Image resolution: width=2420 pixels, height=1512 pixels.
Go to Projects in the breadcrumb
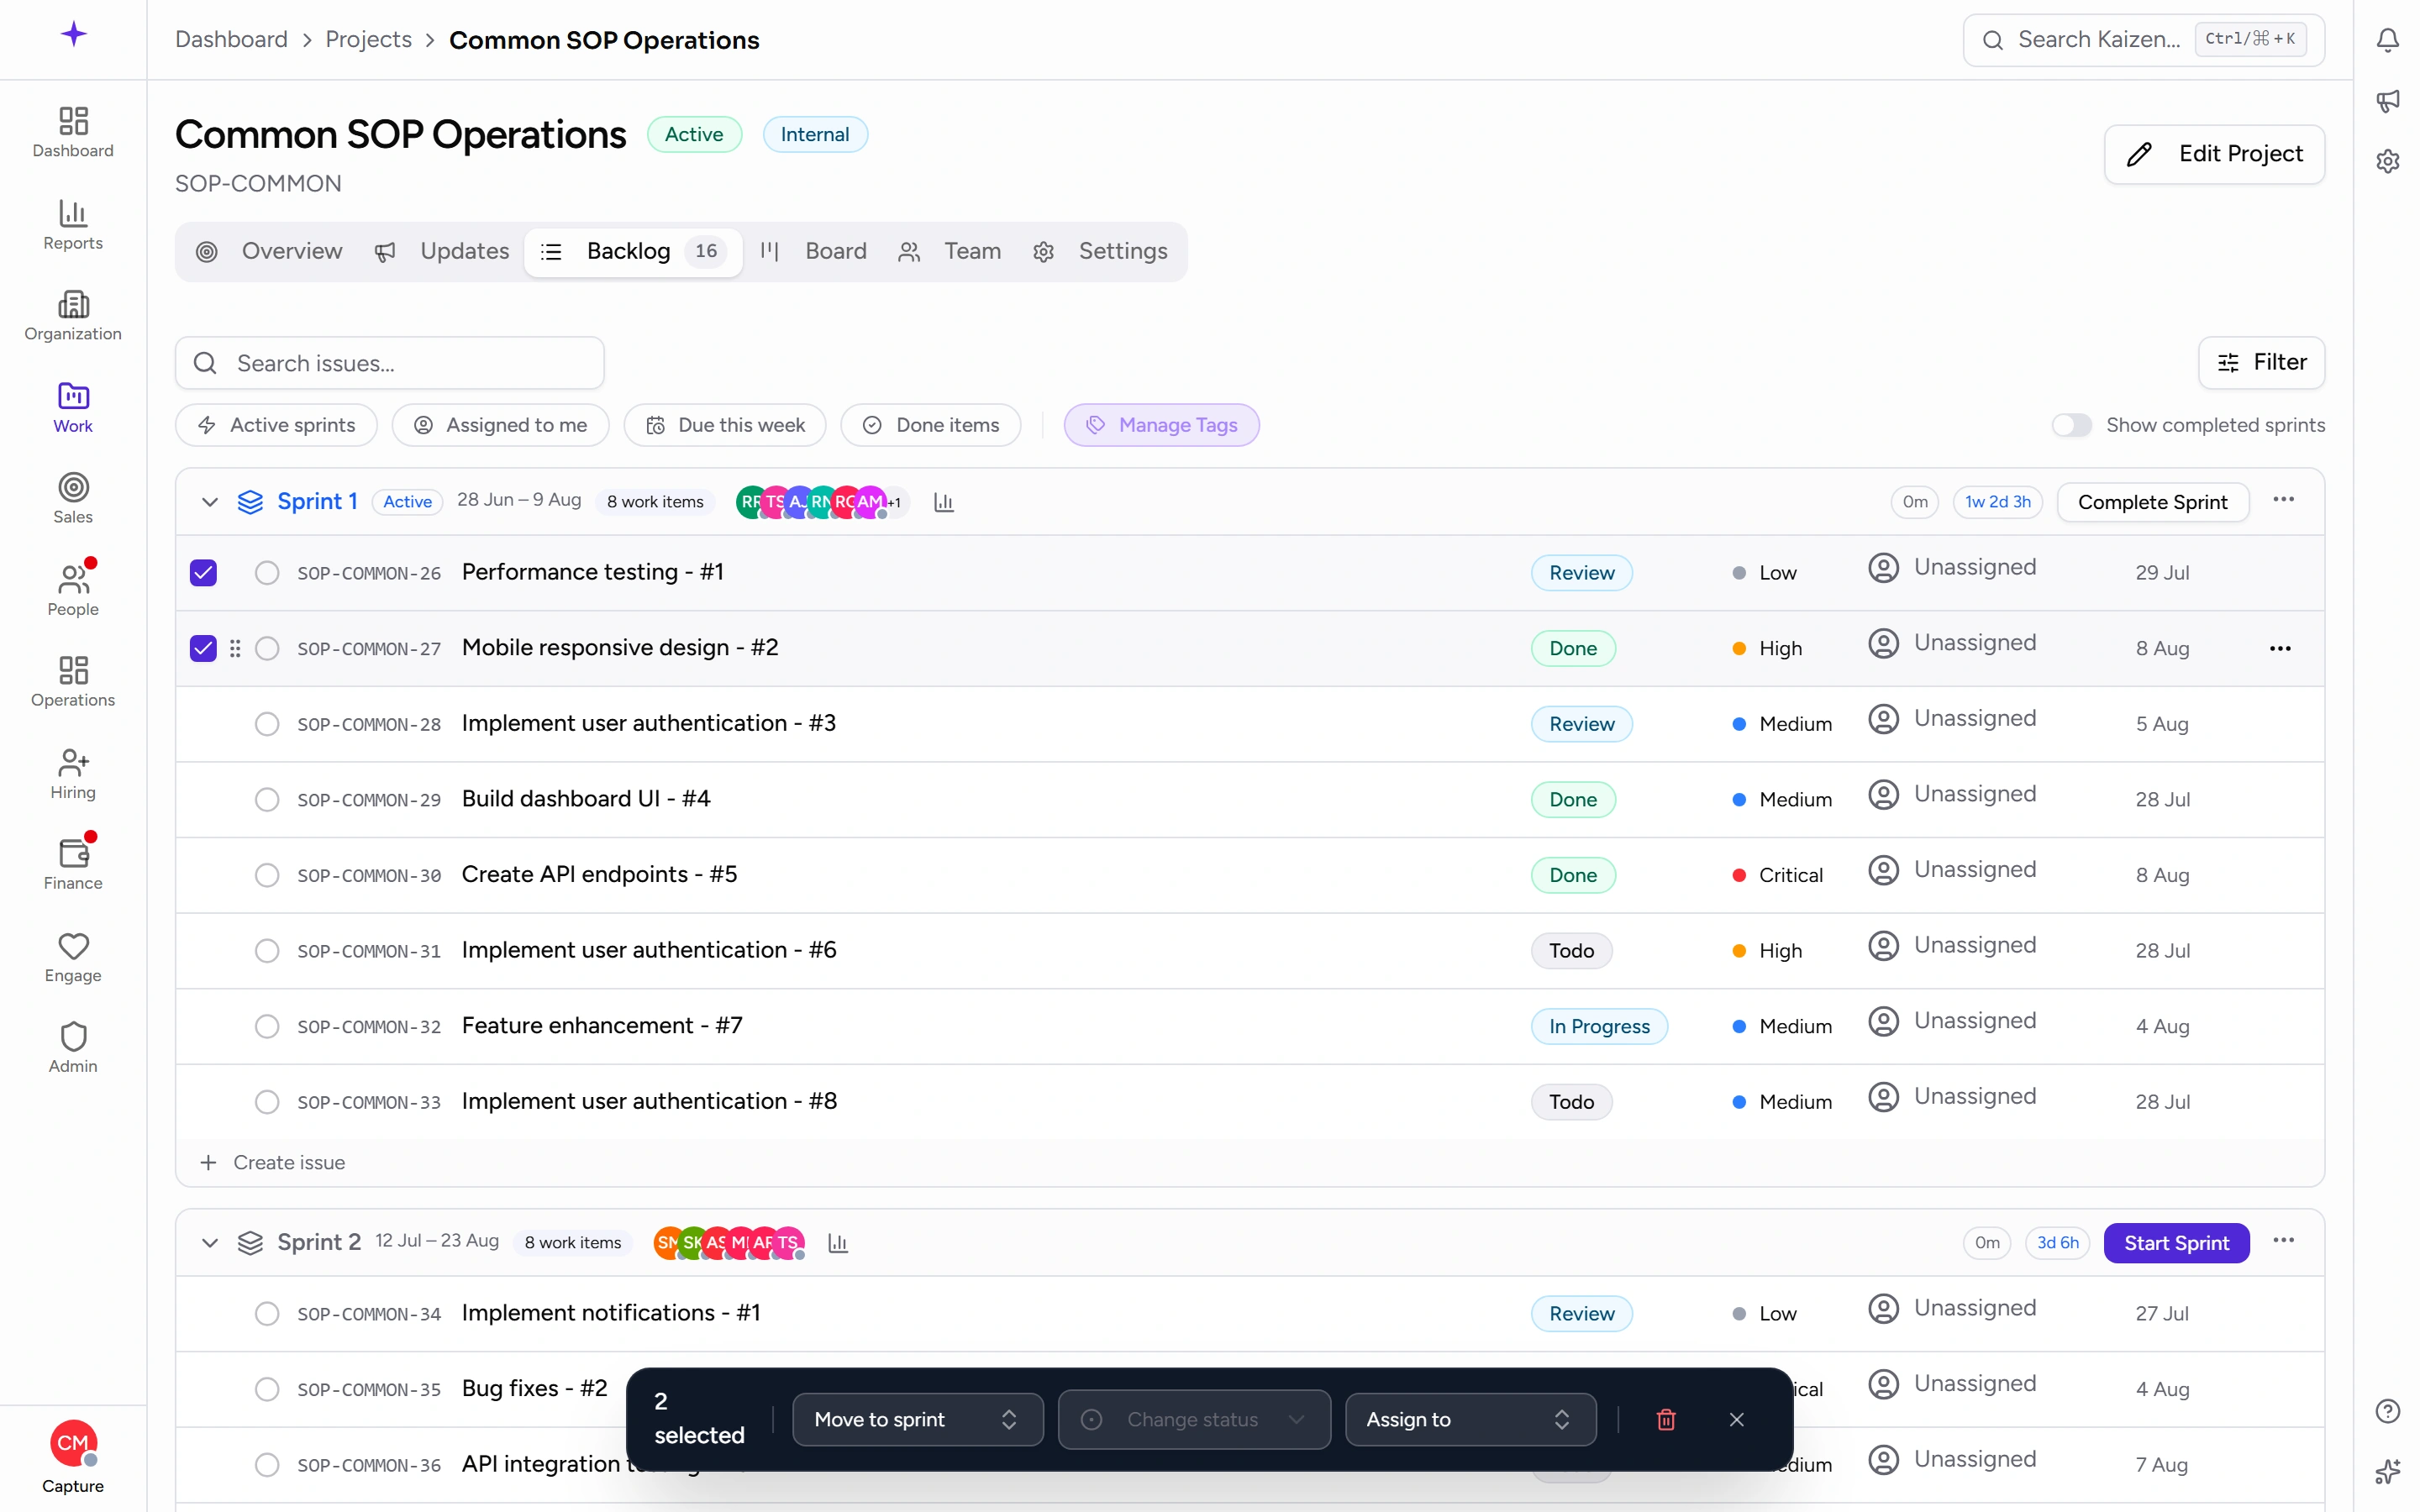click(368, 40)
